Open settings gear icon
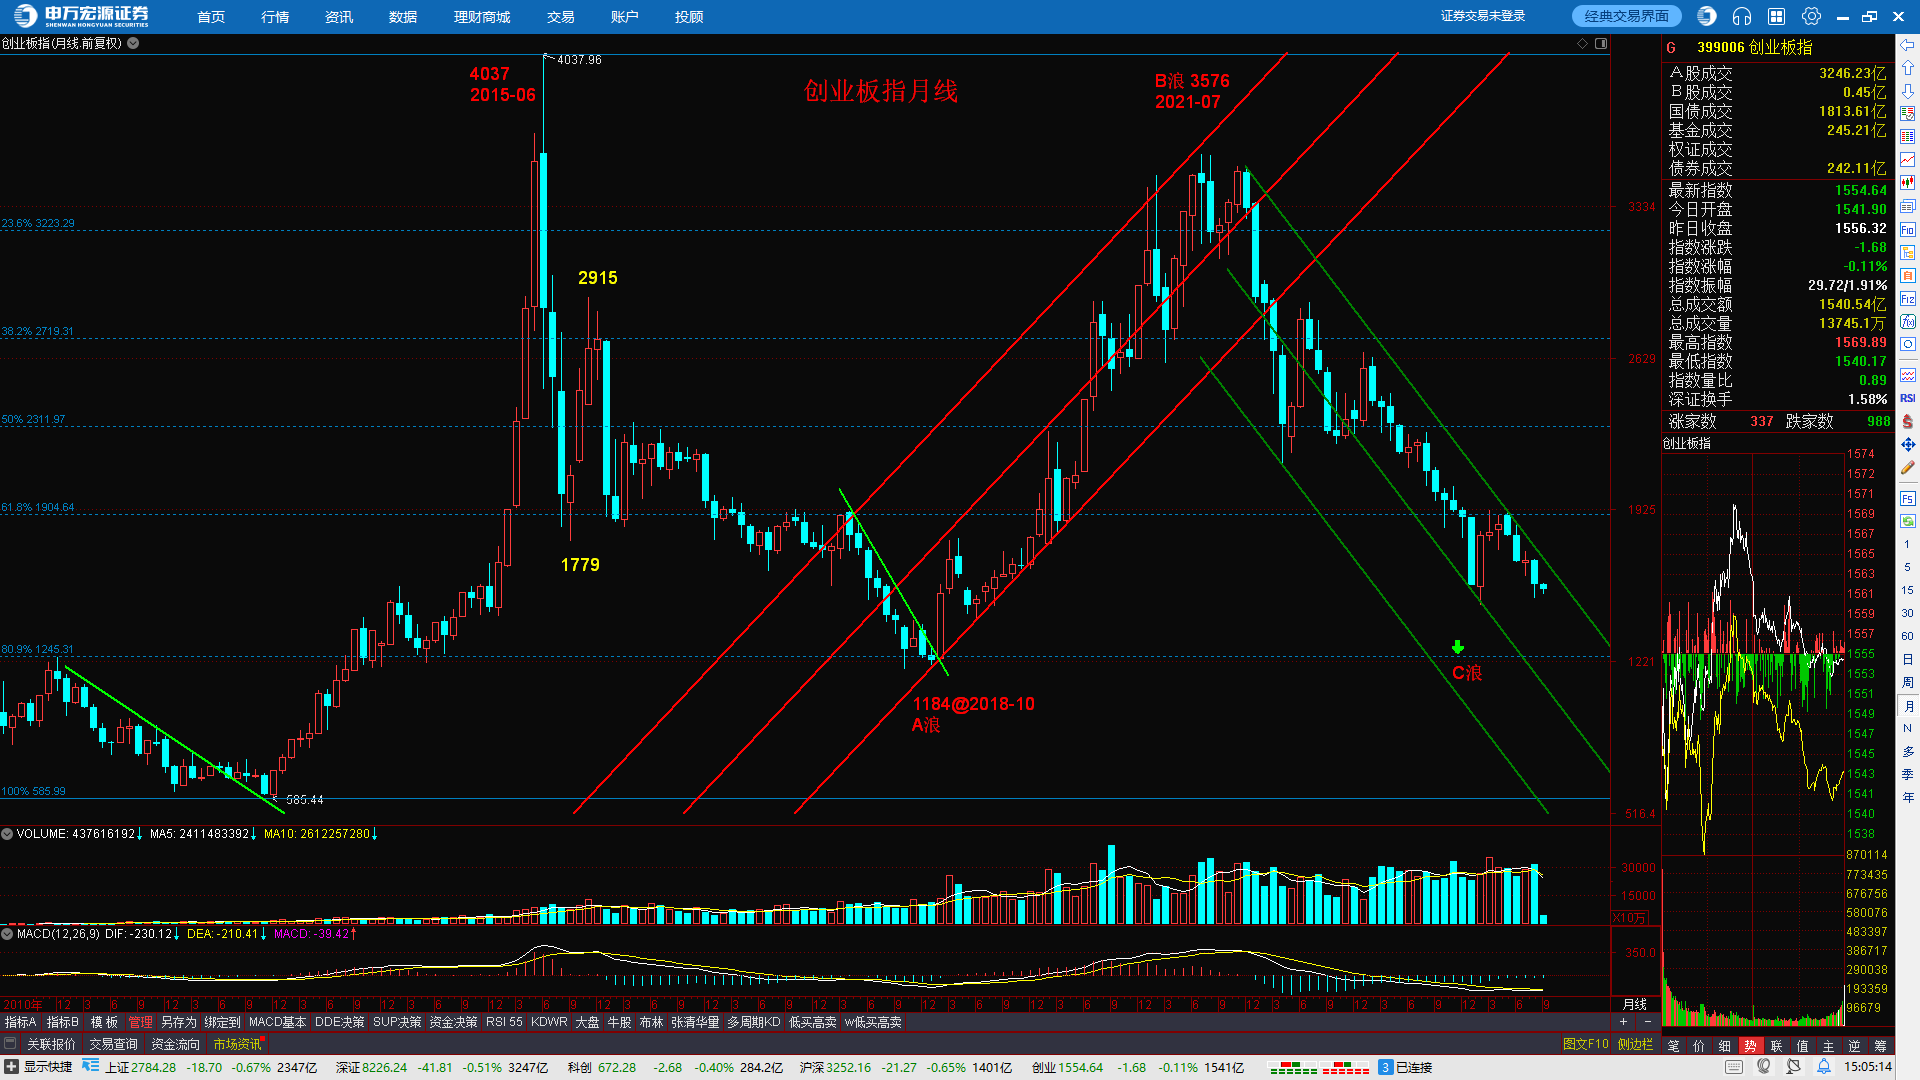 point(1811,16)
